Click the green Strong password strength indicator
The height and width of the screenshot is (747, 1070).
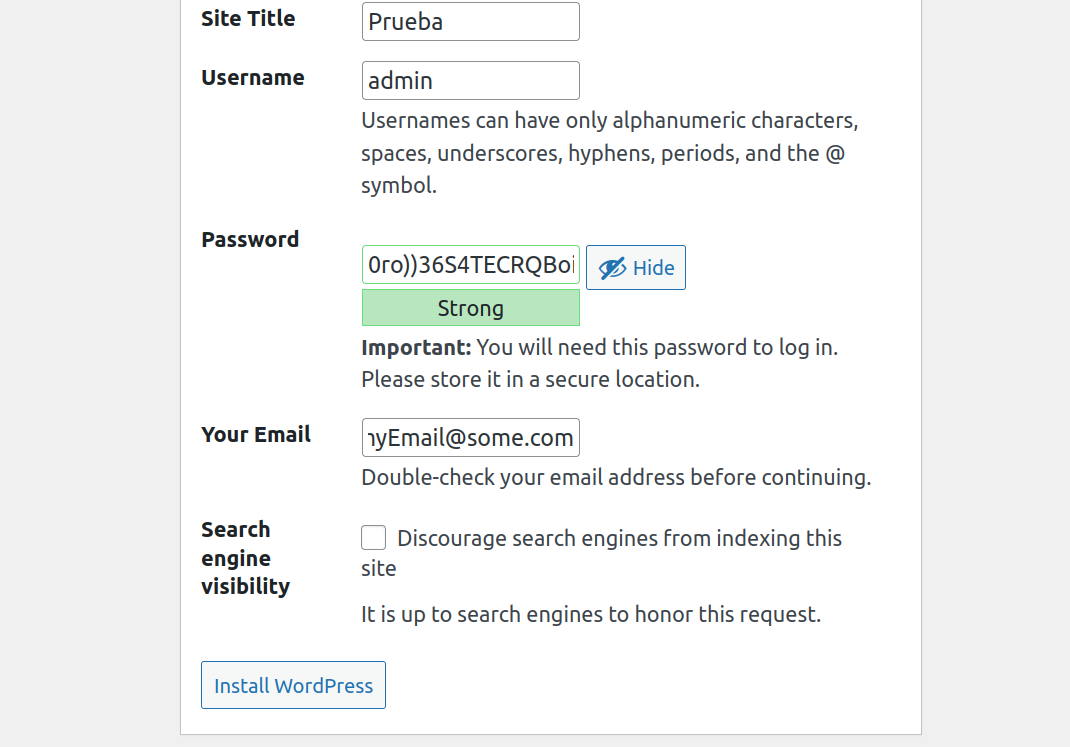coord(470,308)
